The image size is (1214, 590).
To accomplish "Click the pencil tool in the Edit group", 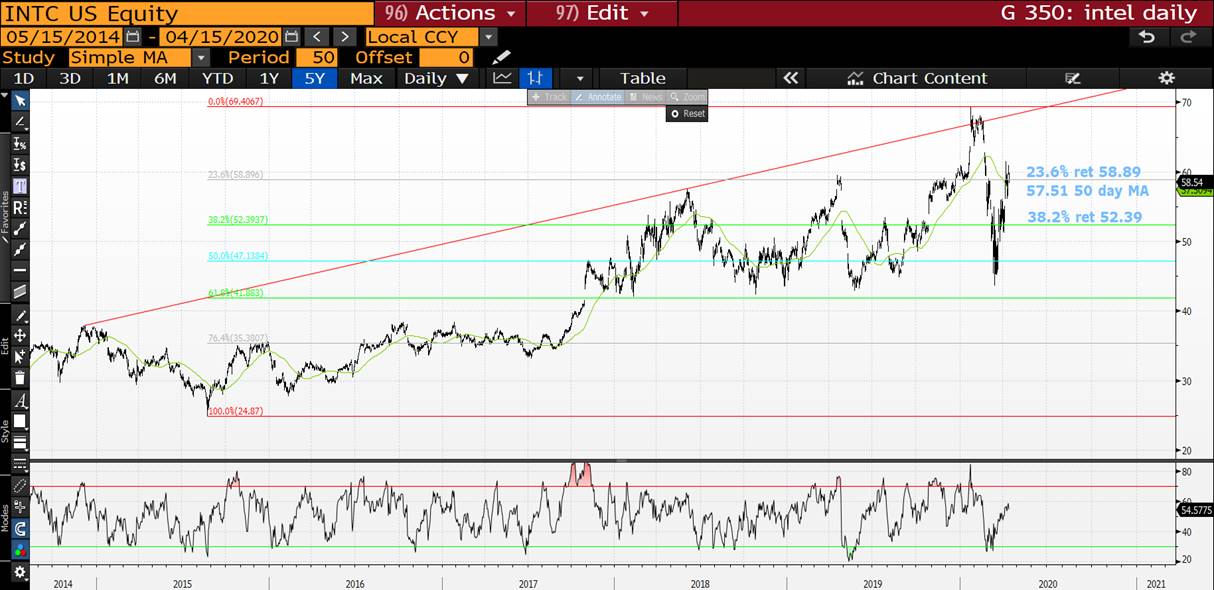I will pyautogui.click(x=20, y=316).
